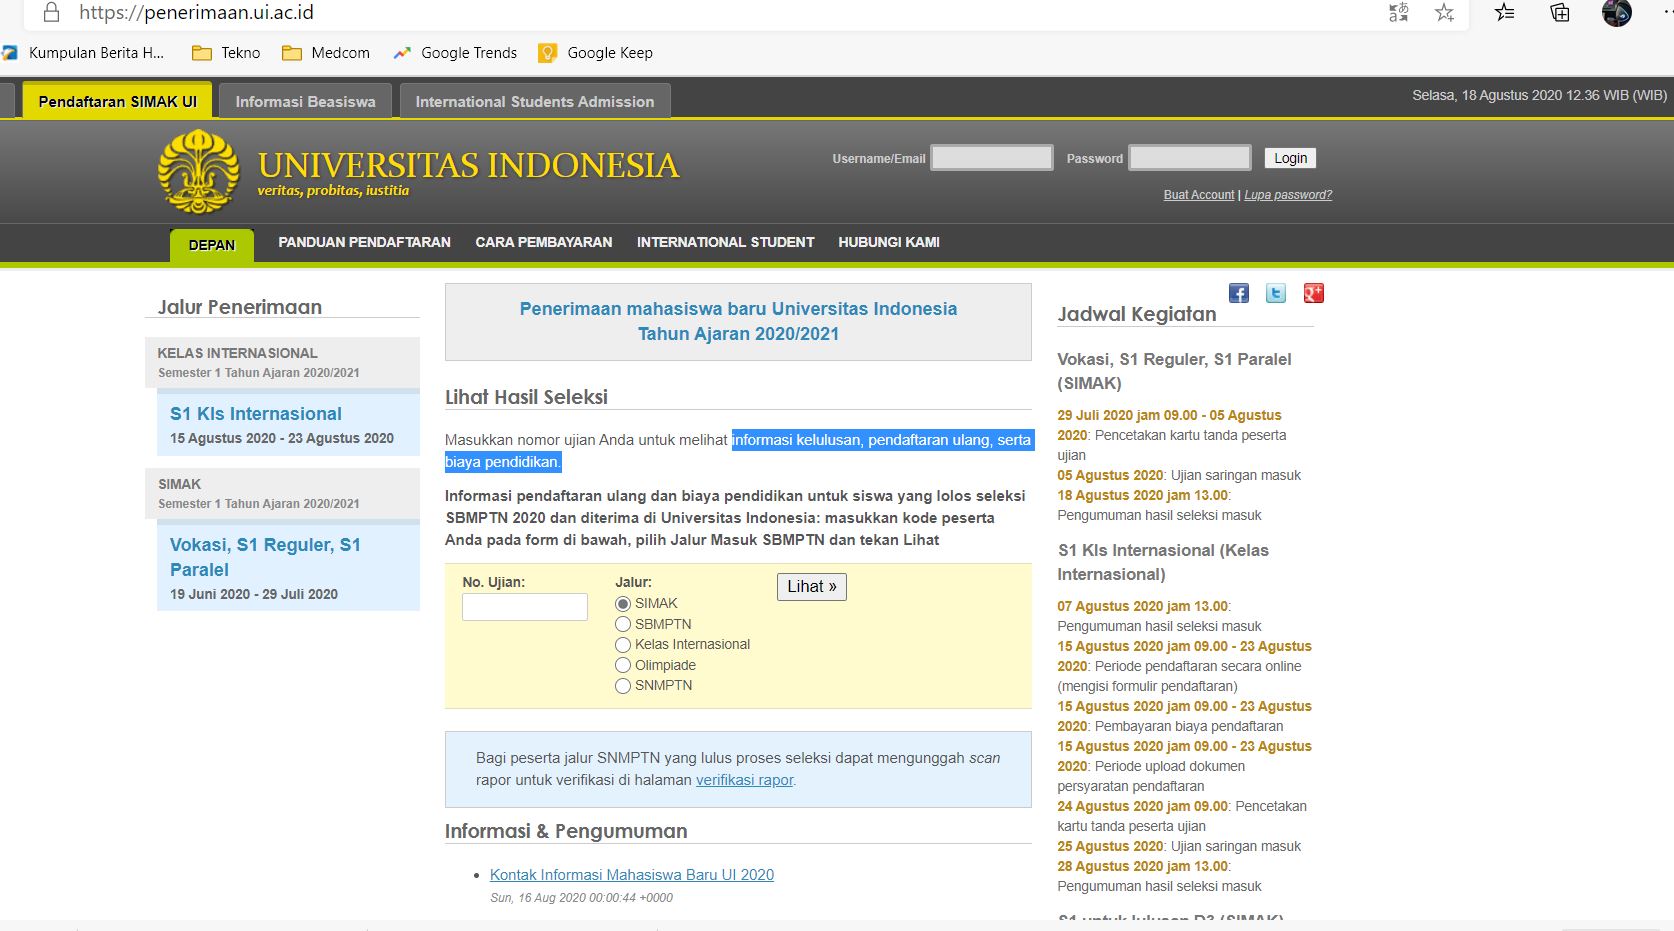Select the SBMPTN jalur radio button
This screenshot has height=931, width=1674.
pyautogui.click(x=623, y=624)
